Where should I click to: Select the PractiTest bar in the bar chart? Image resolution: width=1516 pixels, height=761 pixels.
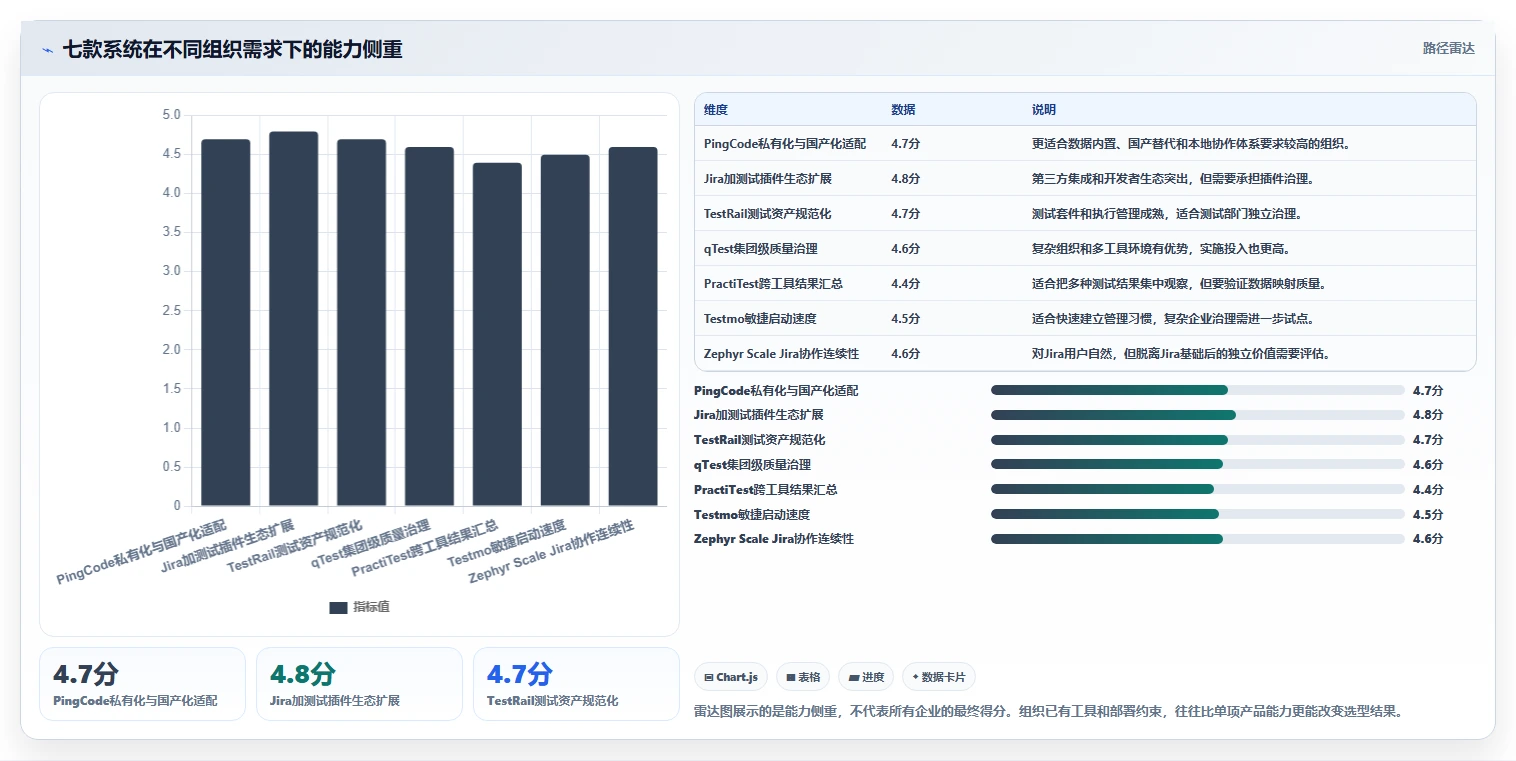(497, 334)
